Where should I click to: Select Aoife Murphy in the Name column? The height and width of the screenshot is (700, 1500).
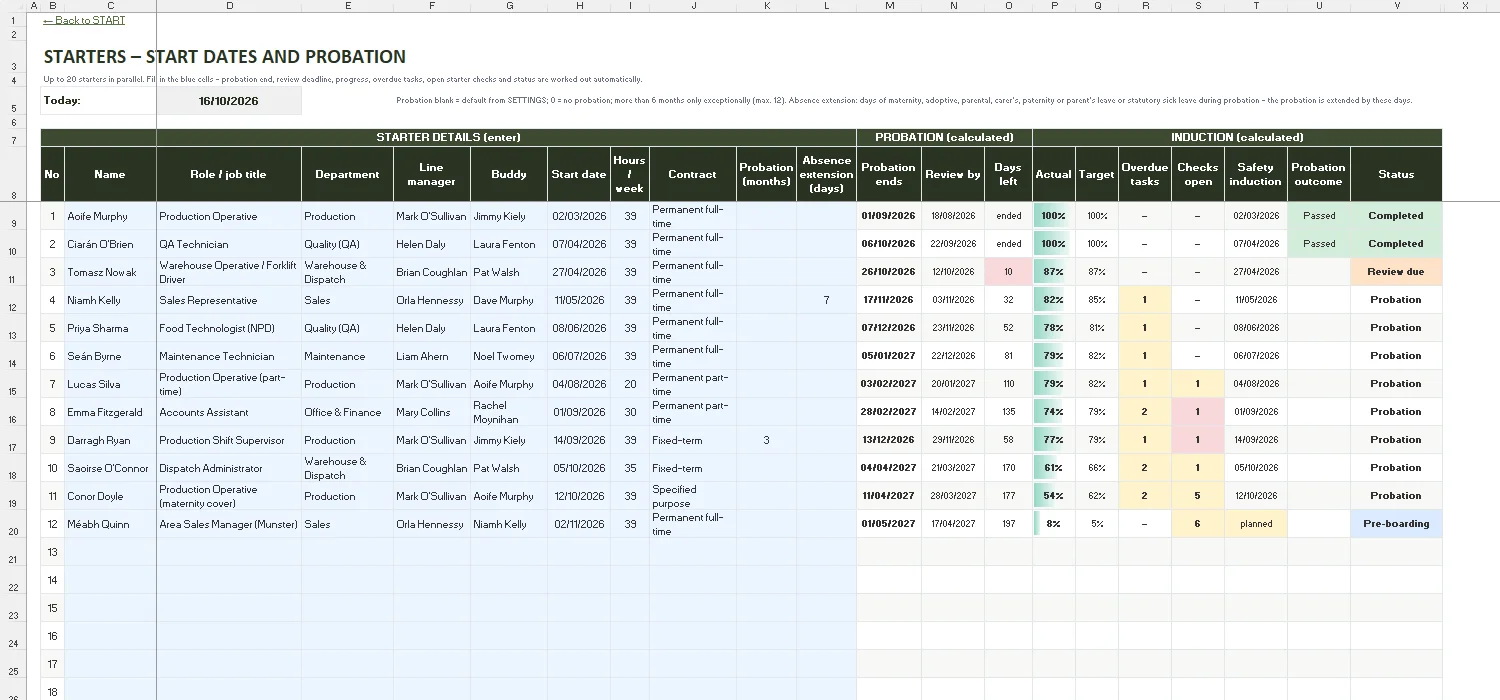110,216
